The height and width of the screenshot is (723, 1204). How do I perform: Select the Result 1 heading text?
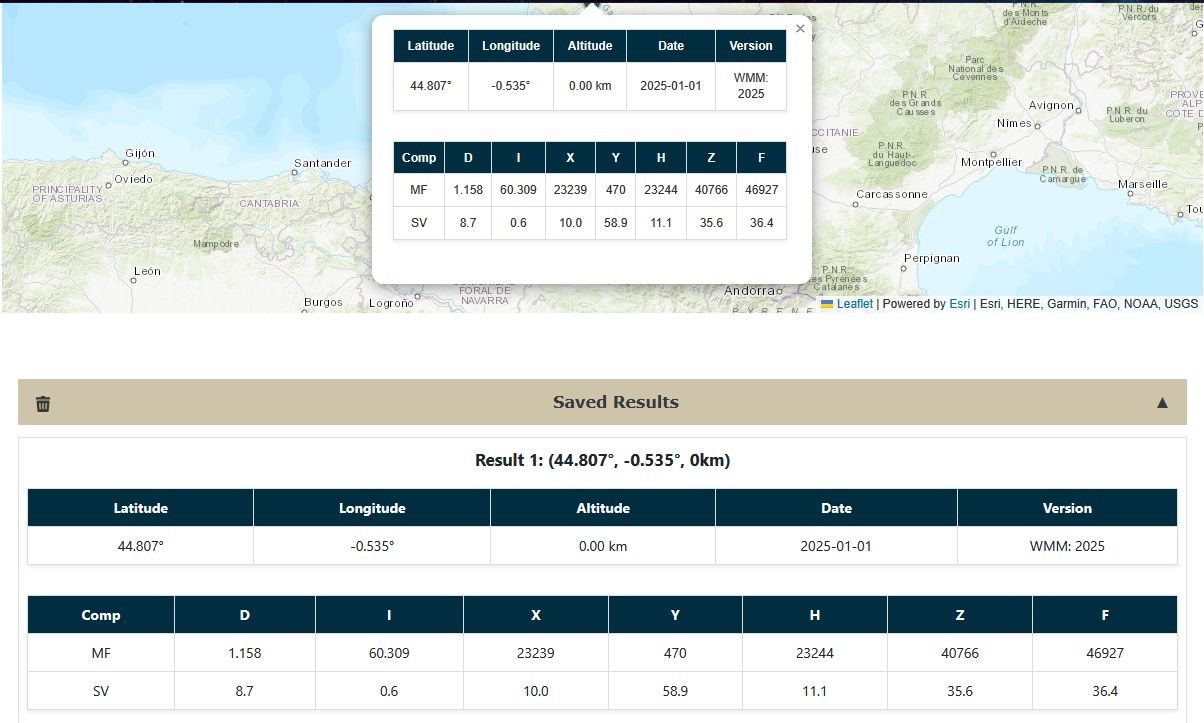pos(602,461)
